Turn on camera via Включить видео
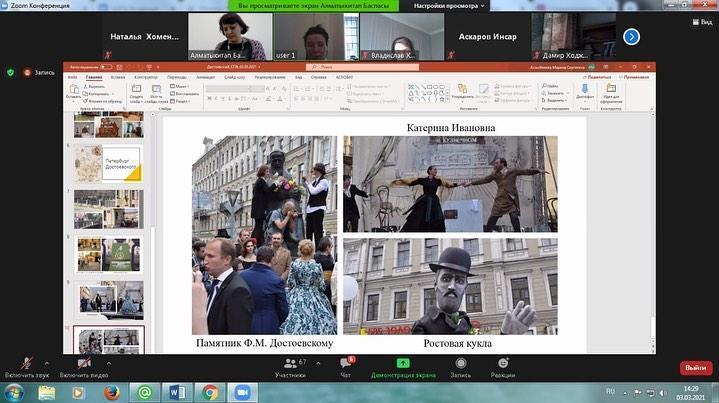This screenshot has width=719, height=403. pos(84,365)
